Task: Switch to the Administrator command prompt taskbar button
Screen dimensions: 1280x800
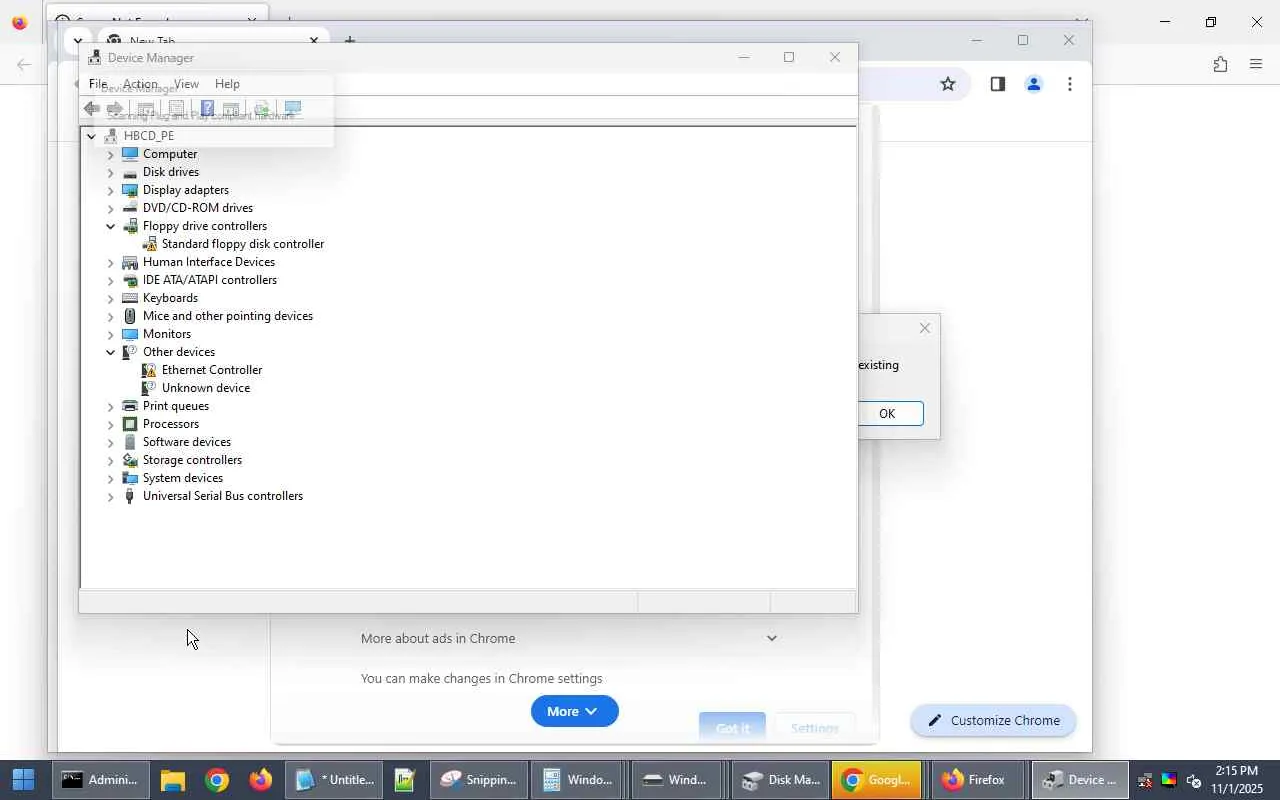Action: (x=99, y=780)
